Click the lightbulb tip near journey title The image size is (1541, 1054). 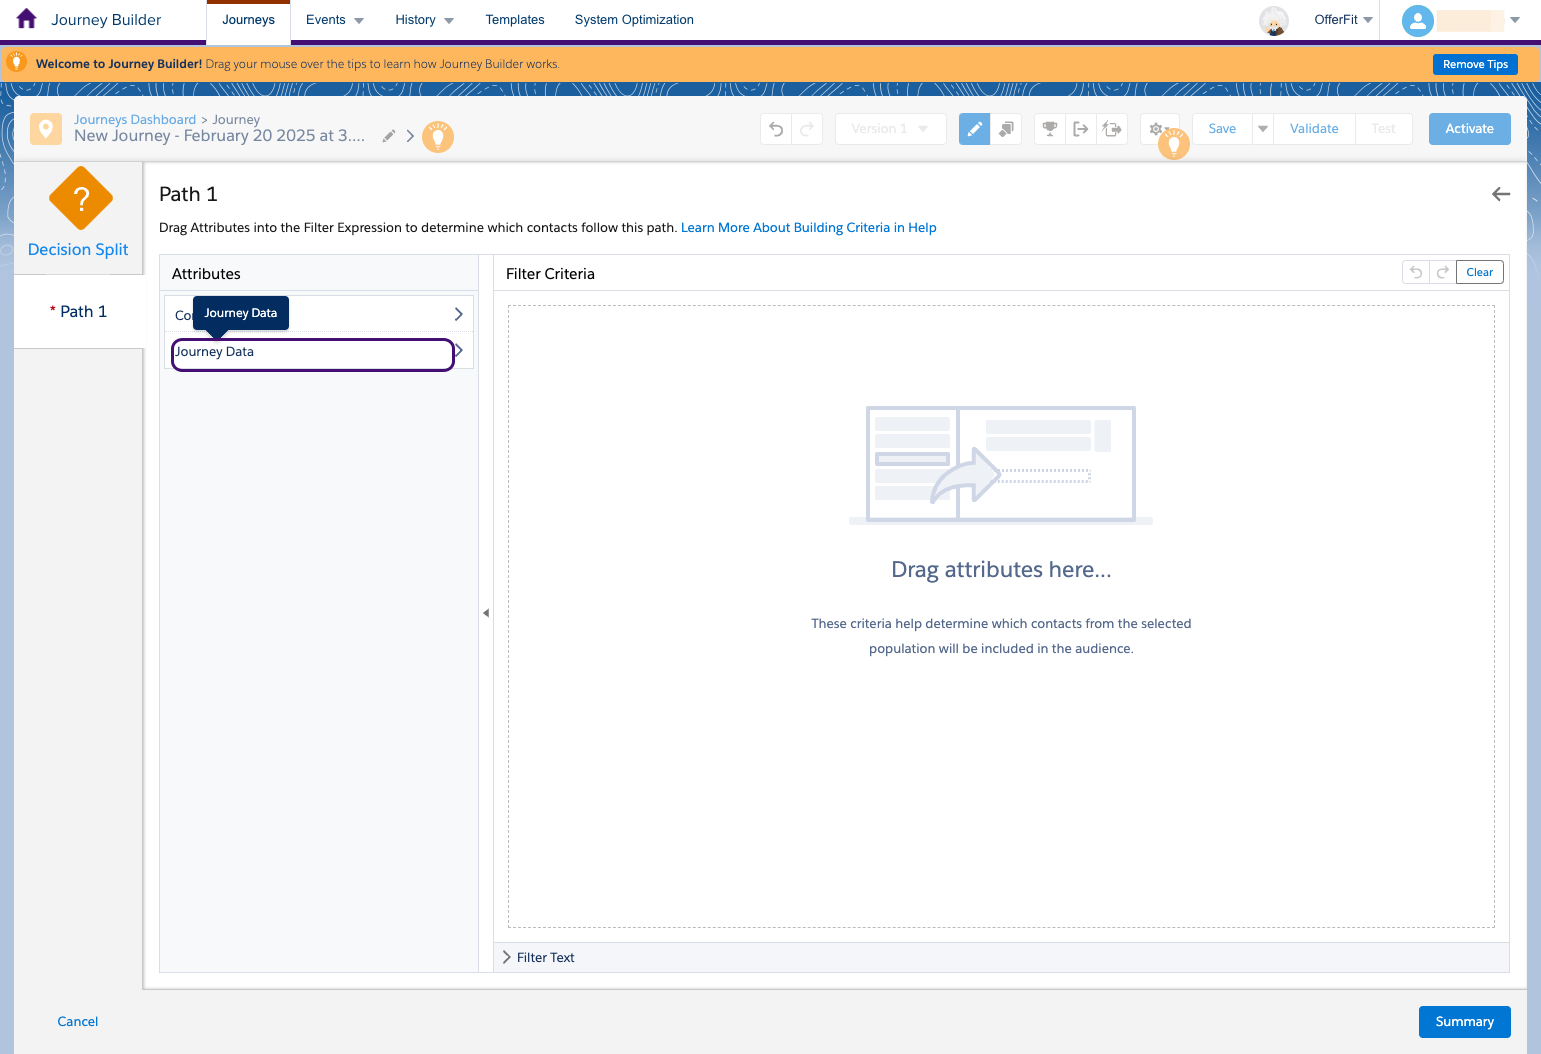coord(438,136)
